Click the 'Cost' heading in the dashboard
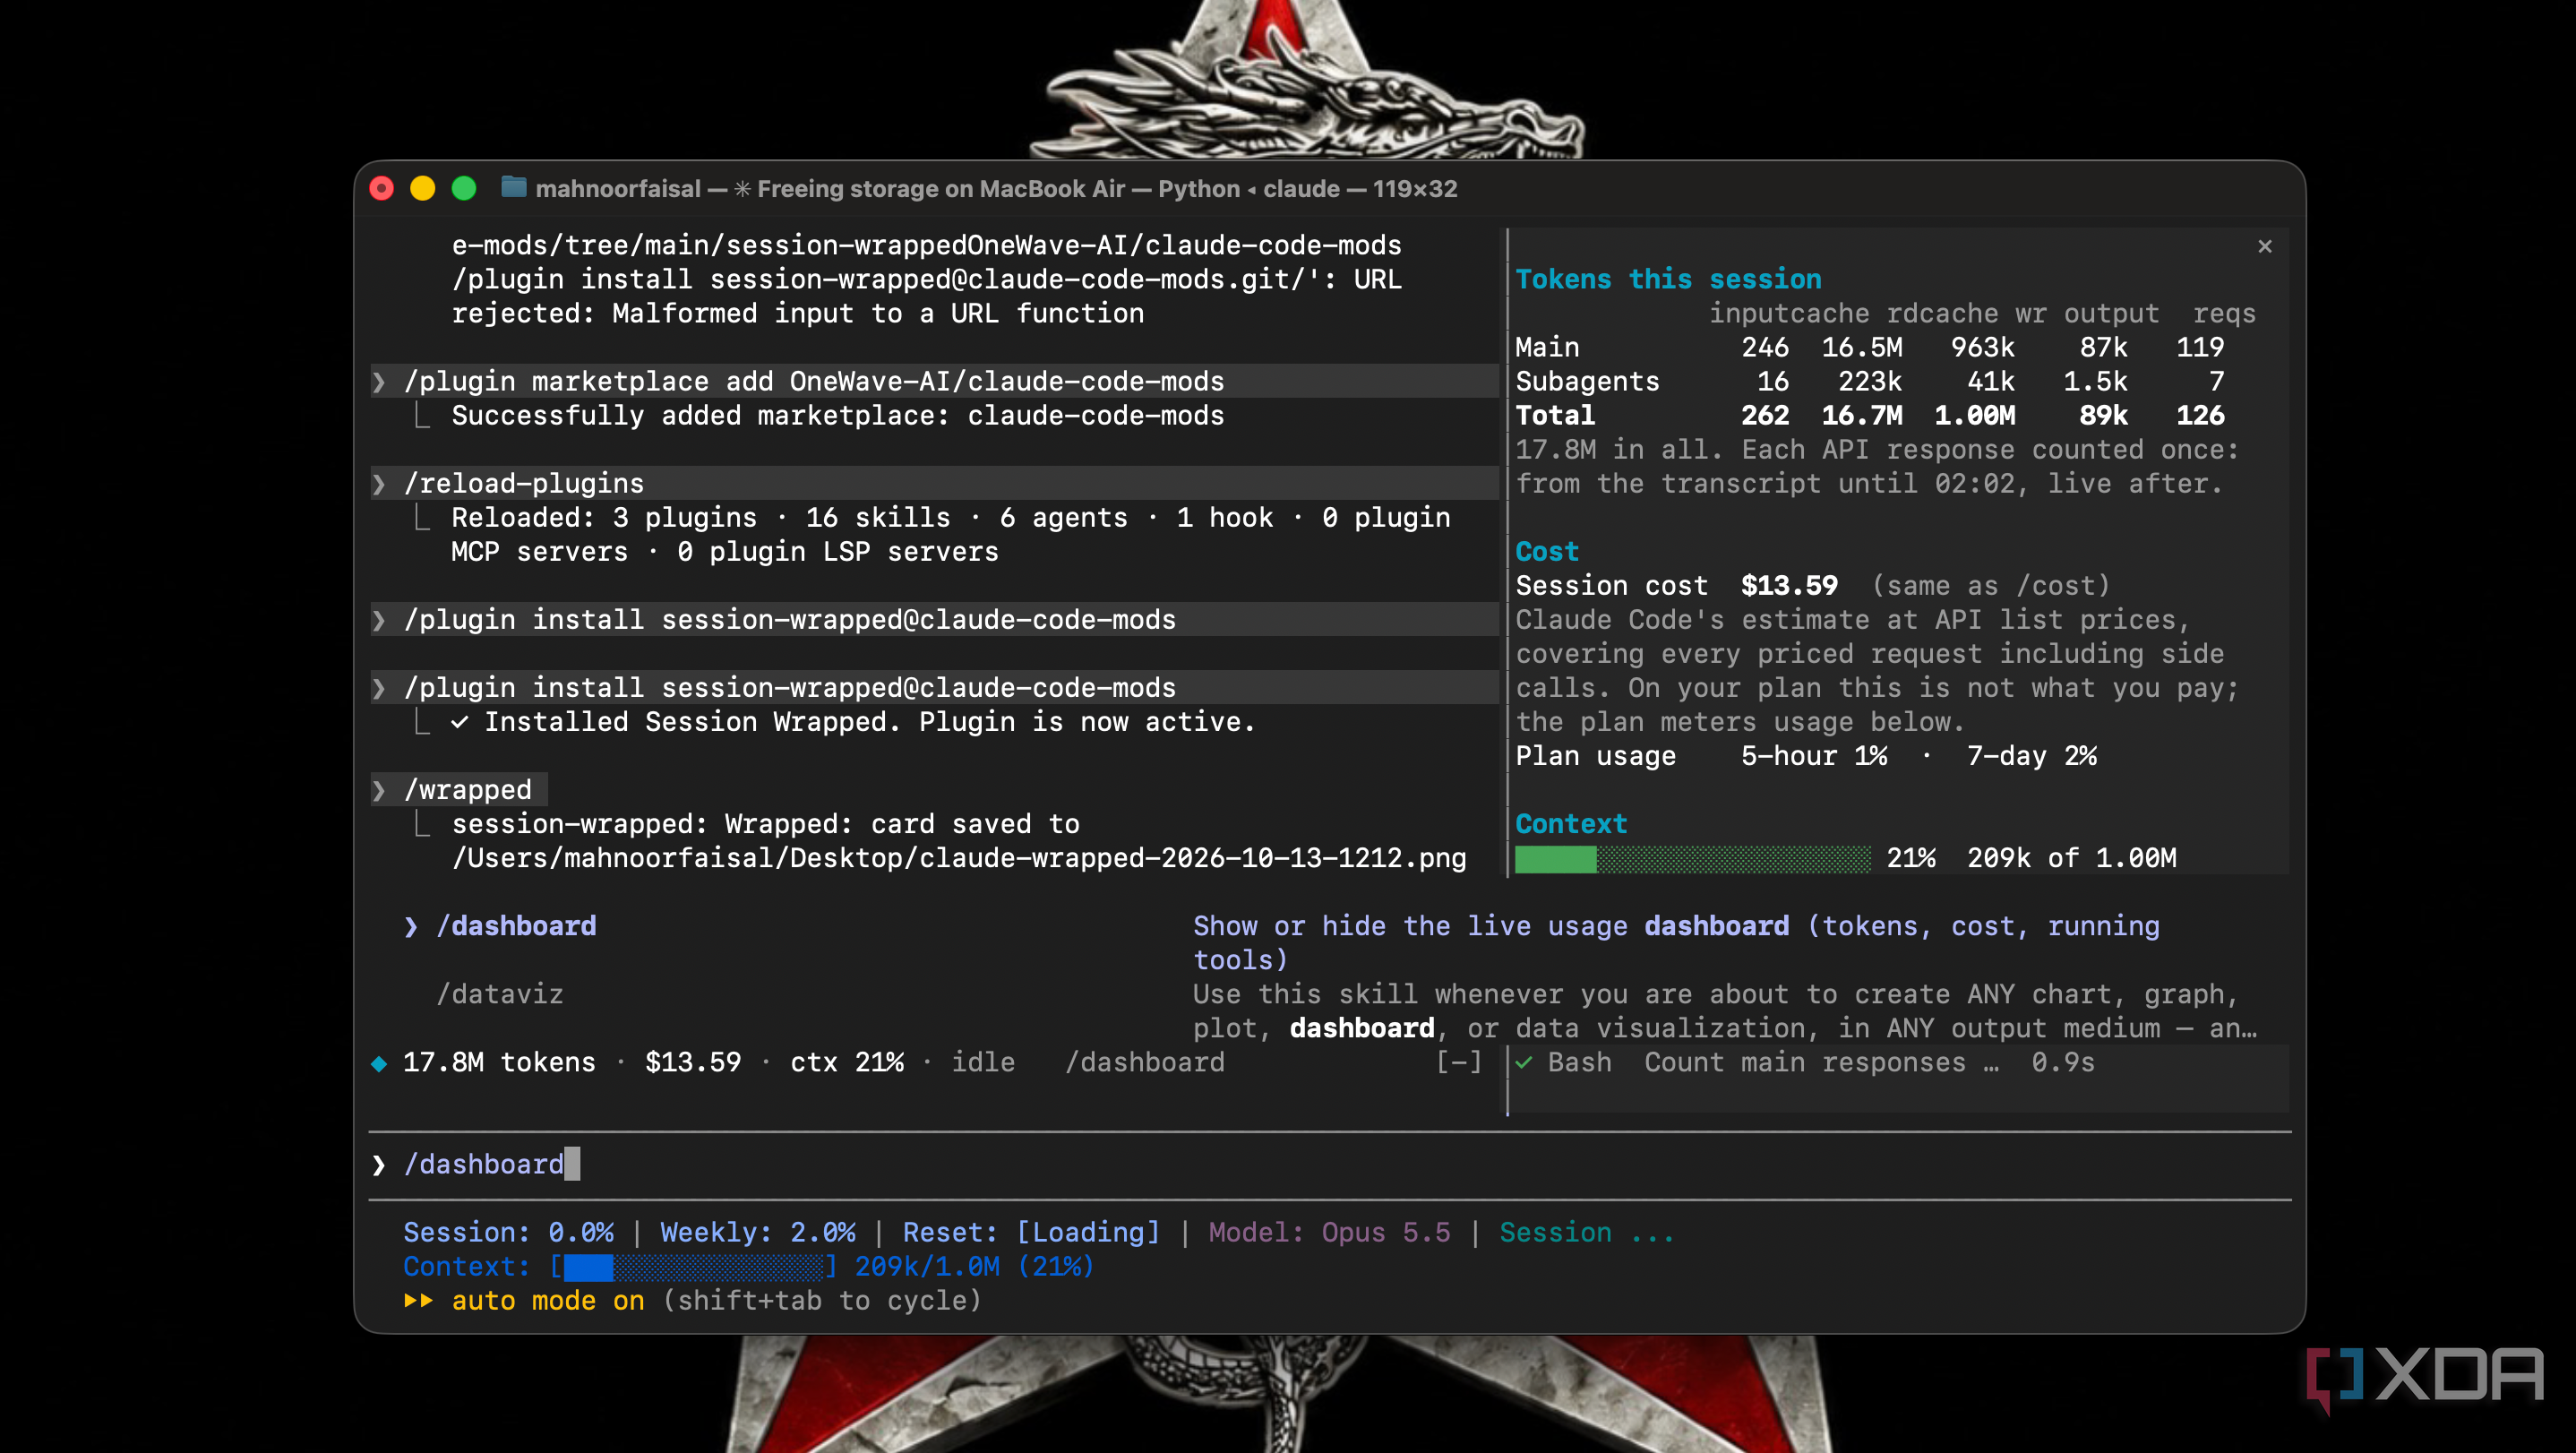This screenshot has height=1453, width=2576. 1547,551
